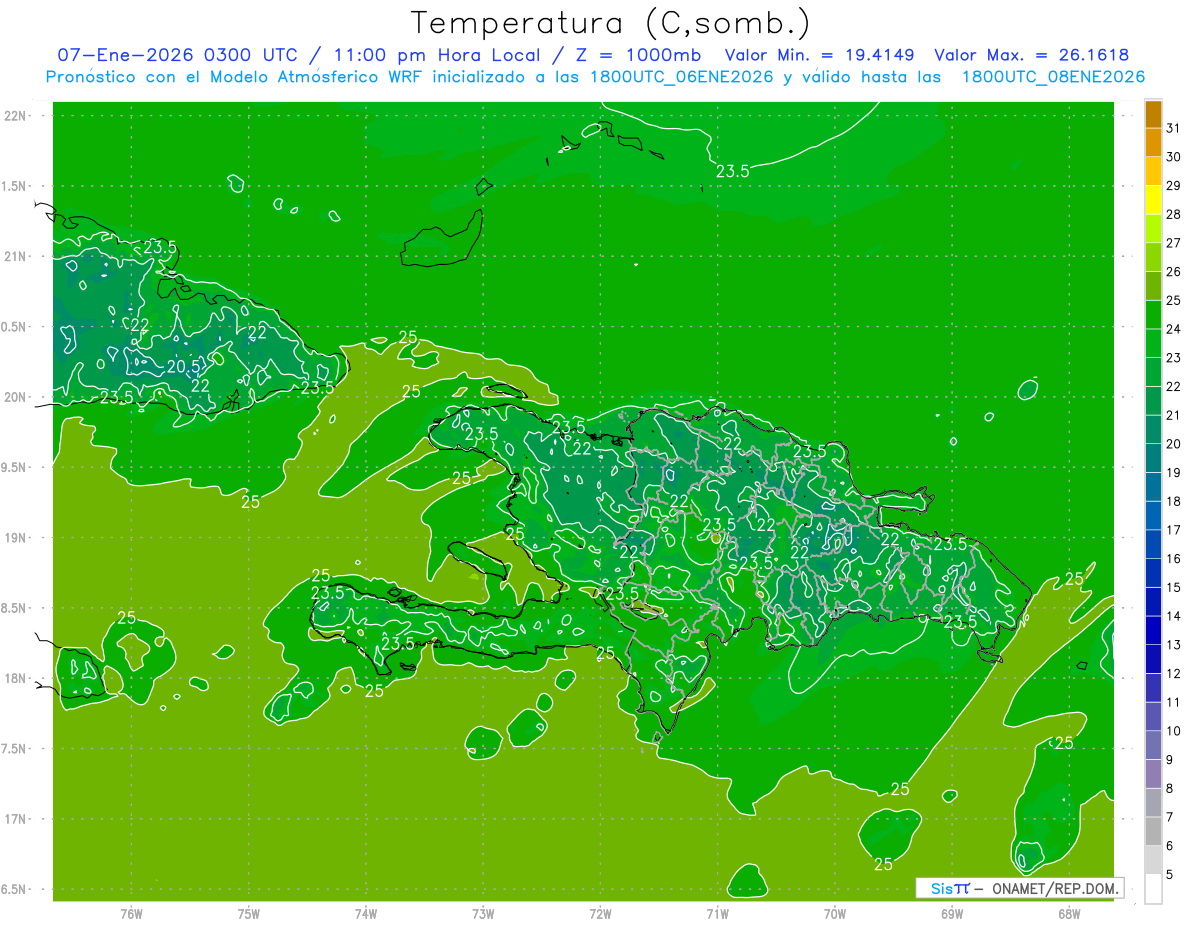Click the colorbar swatch between 25 and 26
Image resolution: width=1200 pixels, height=927 pixels.
point(1153,285)
